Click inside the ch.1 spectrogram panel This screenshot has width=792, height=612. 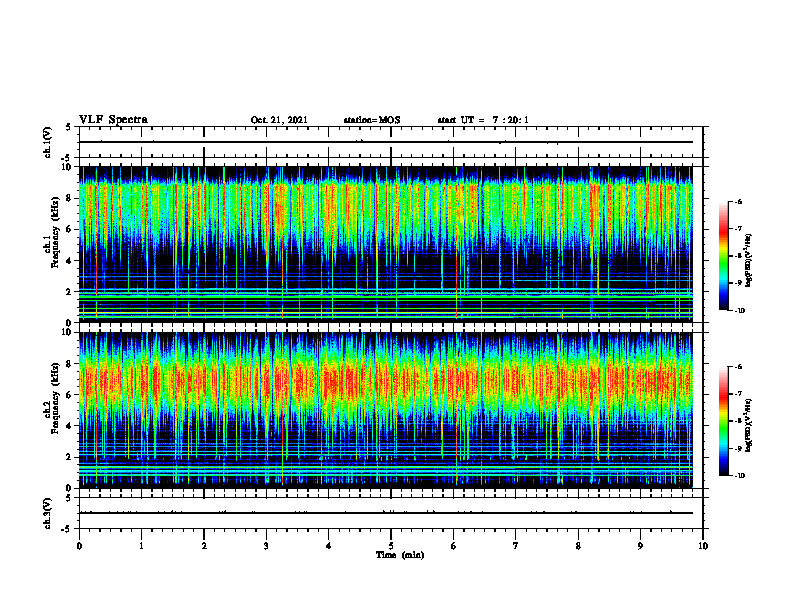coord(385,244)
